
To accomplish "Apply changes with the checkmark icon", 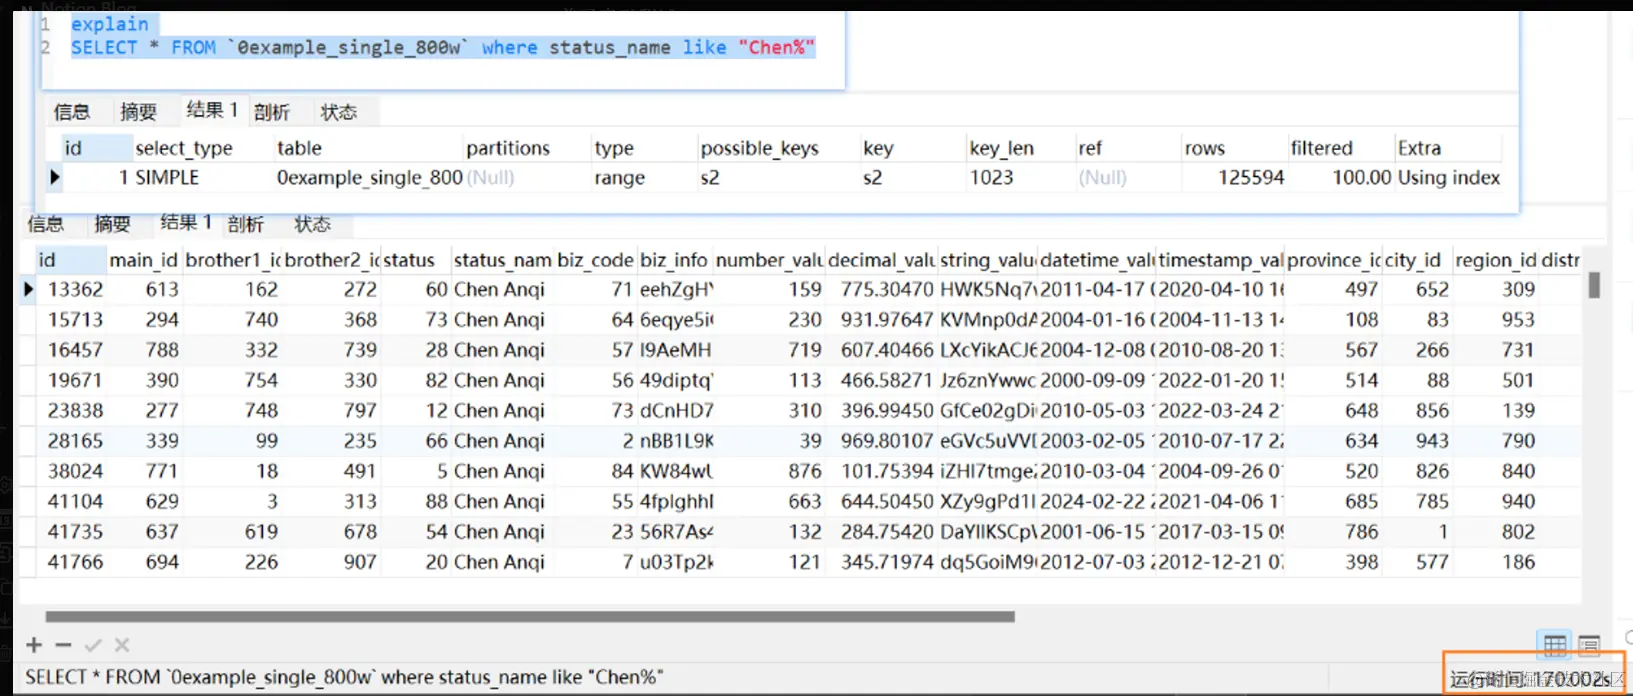I will [93, 645].
